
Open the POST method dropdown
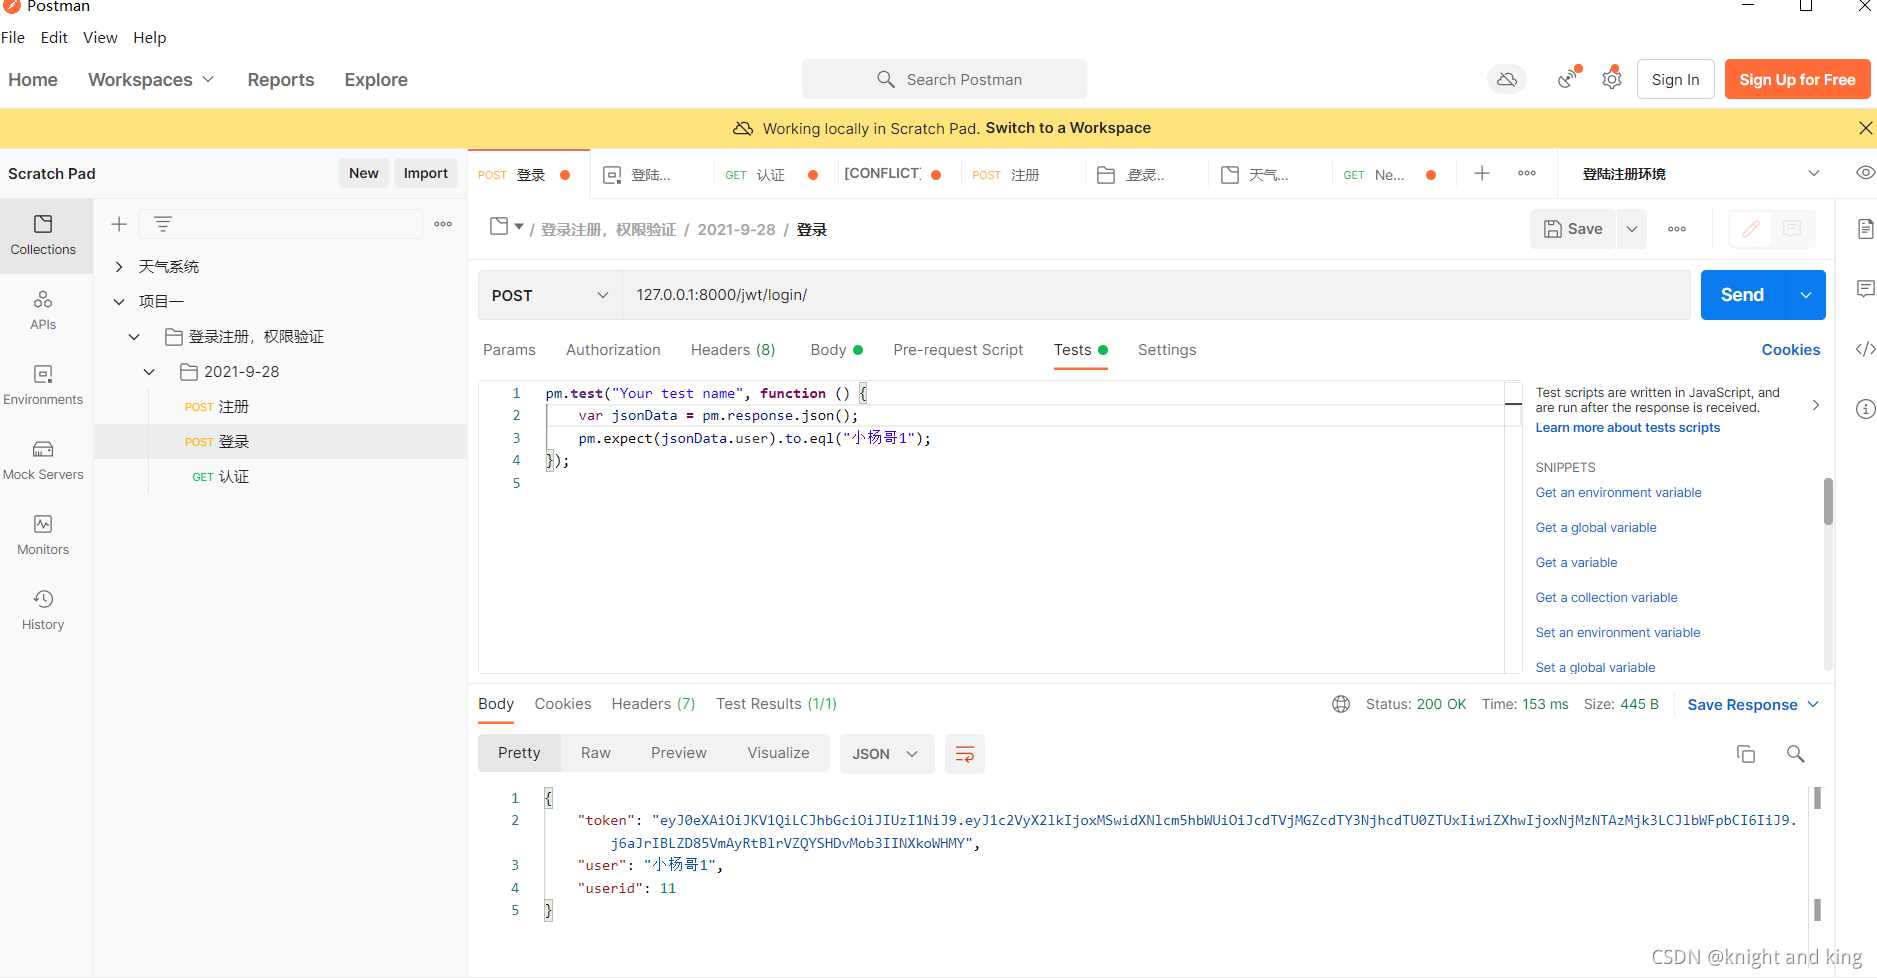[x=550, y=295]
